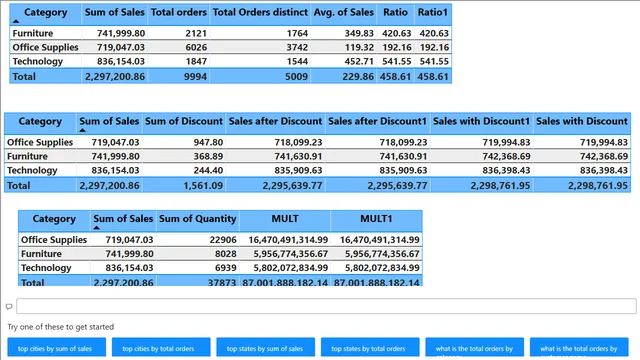Click the Sales with Discount1 column header
Screen dimensions: 640x360
click(482, 121)
